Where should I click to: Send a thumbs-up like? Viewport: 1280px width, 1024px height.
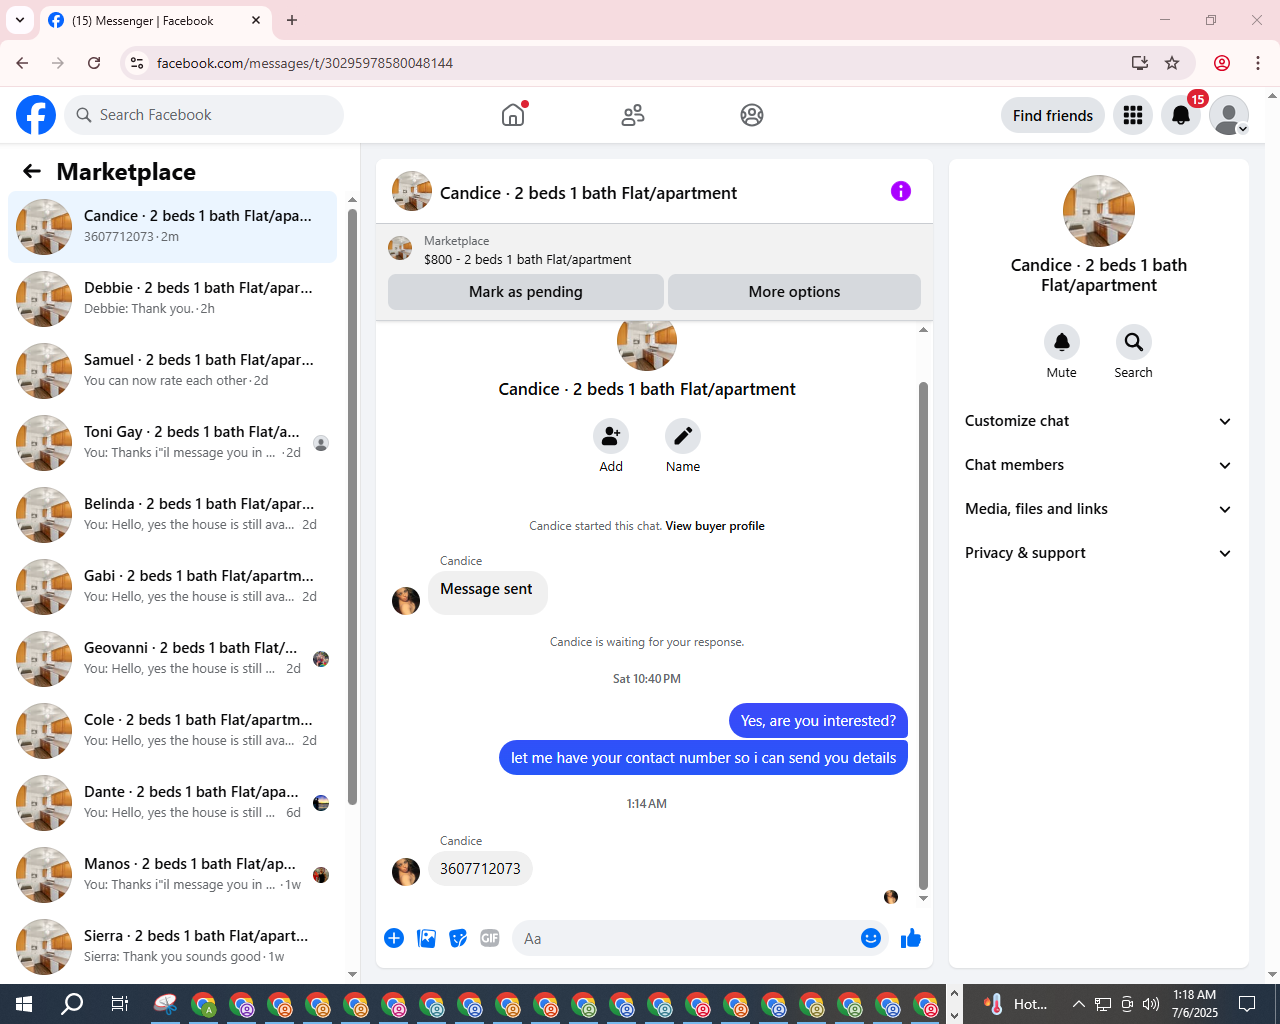911,938
